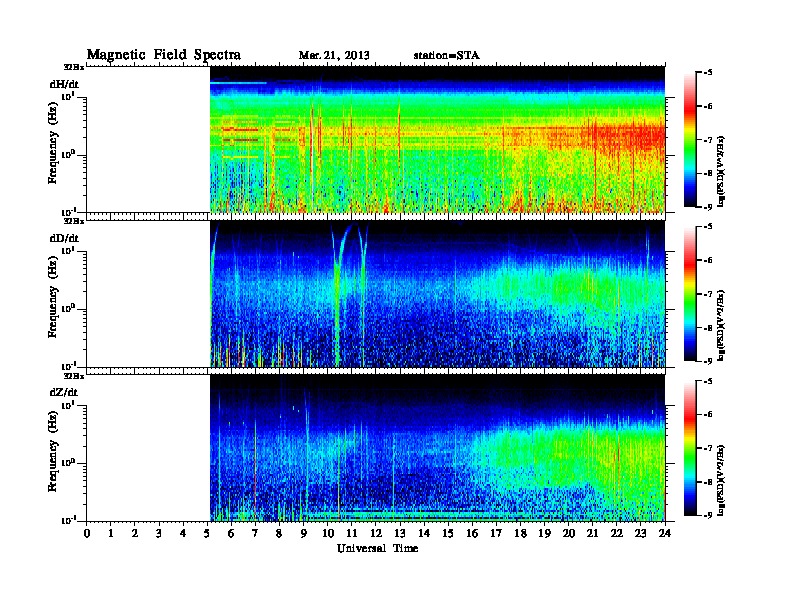Click the hour 21 tick label
Image resolution: width=792 pixels, height=612 pixels.
[592, 534]
